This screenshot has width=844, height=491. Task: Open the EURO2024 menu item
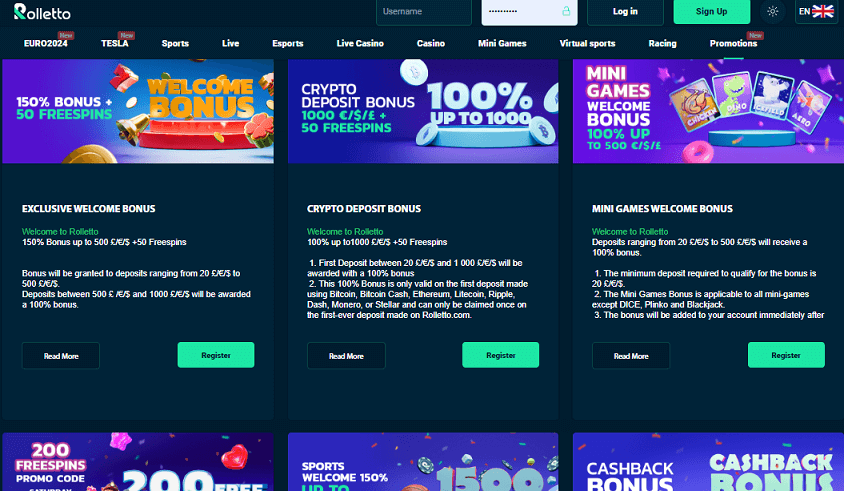[46, 44]
